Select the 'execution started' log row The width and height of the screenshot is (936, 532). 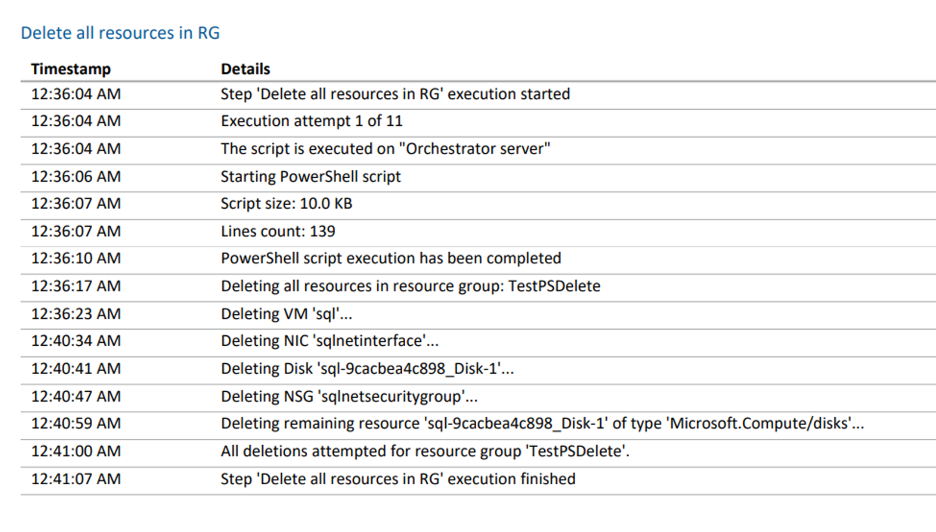click(478, 94)
